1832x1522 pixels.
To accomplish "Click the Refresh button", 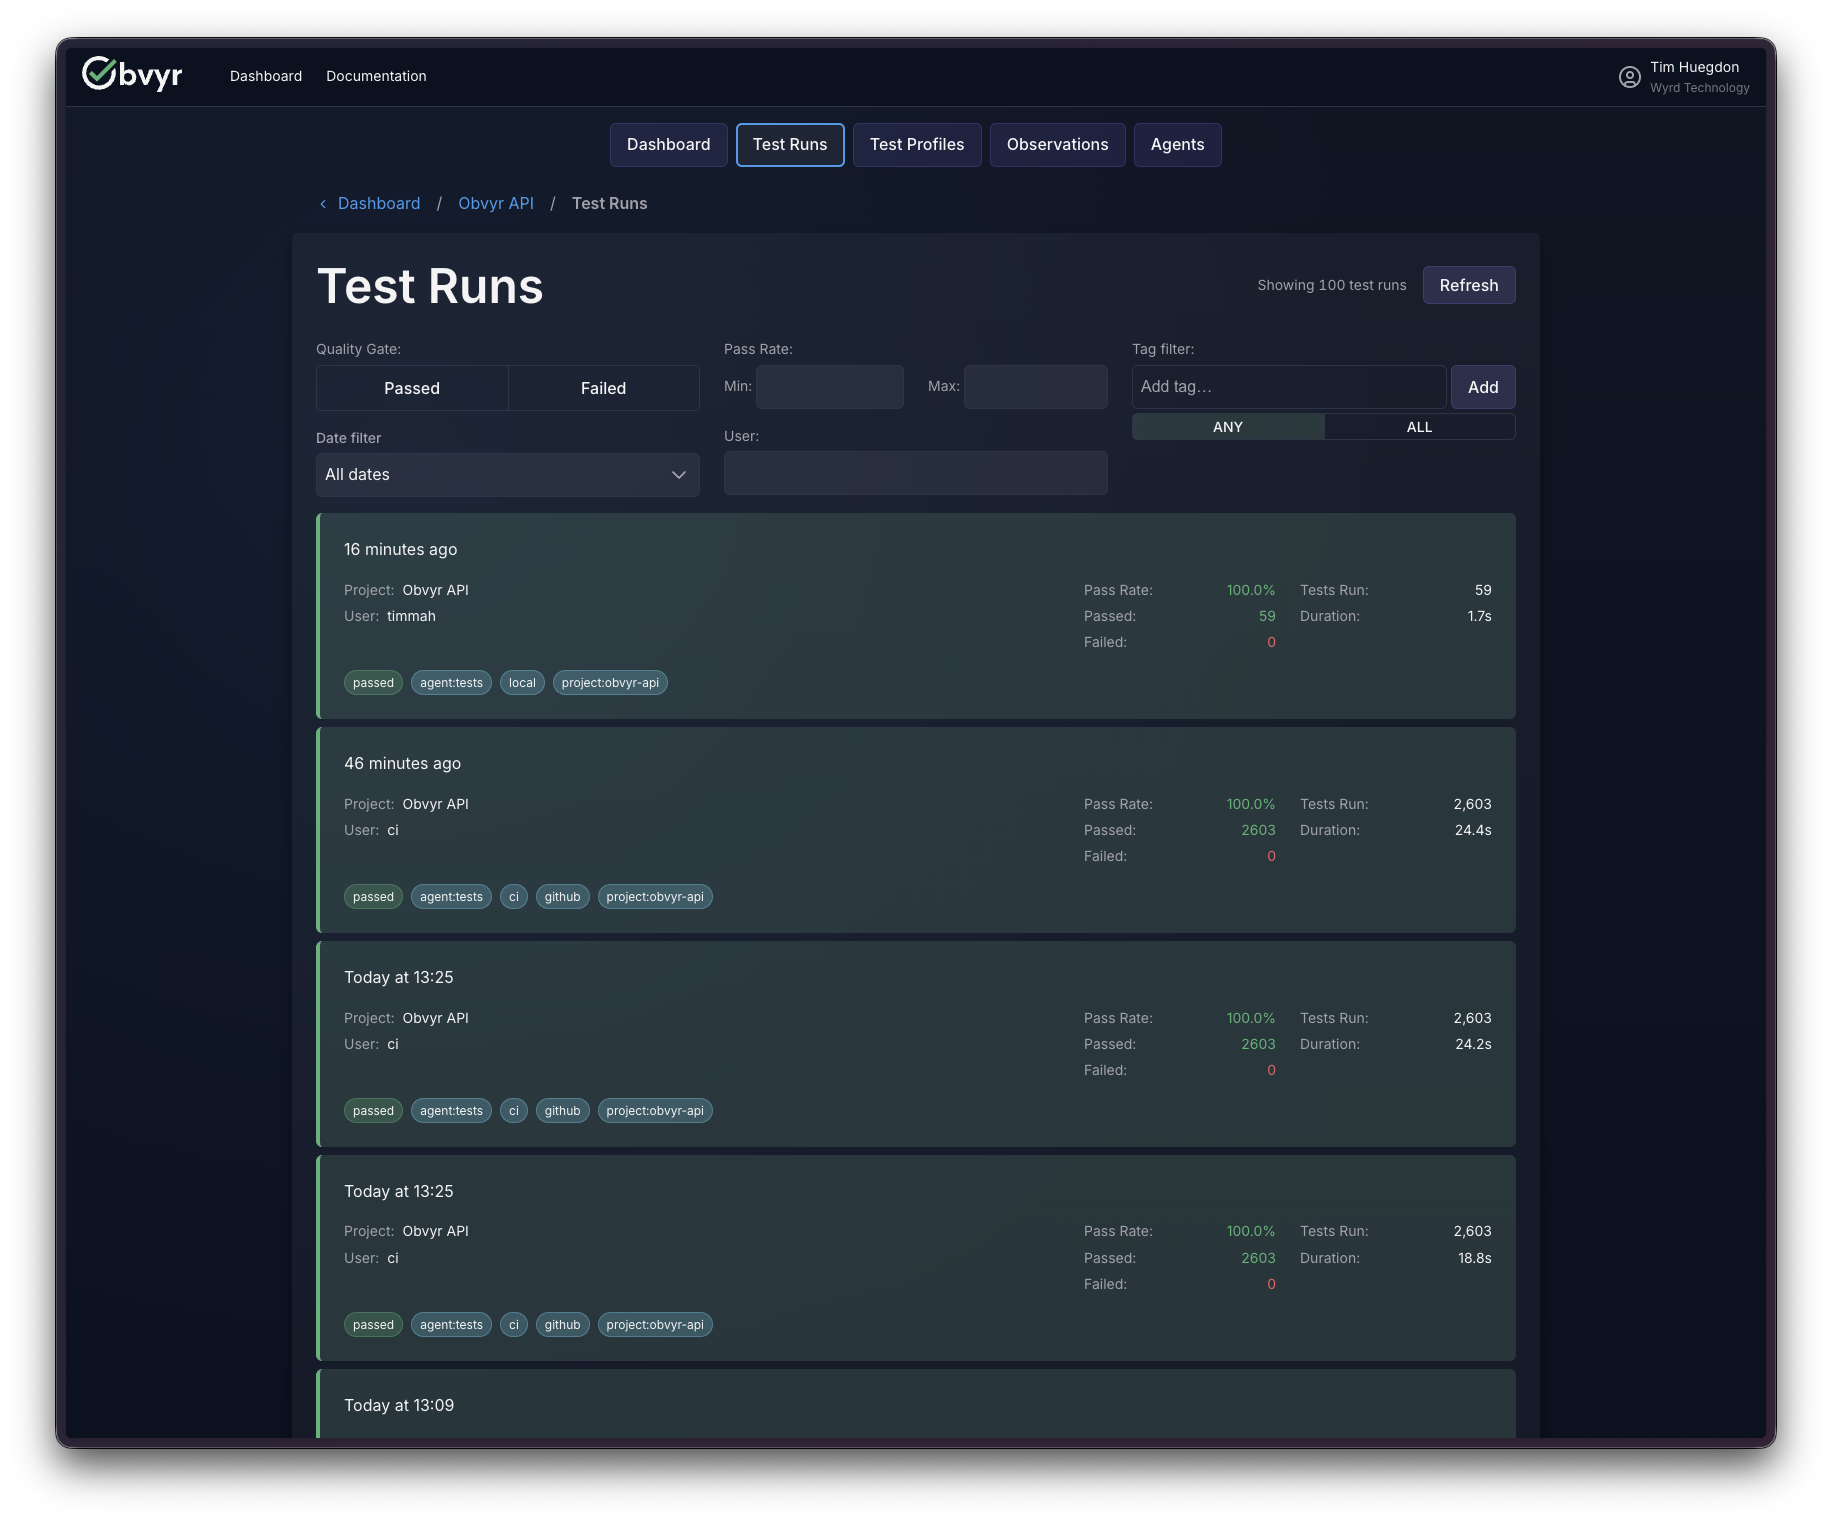I will (x=1468, y=285).
